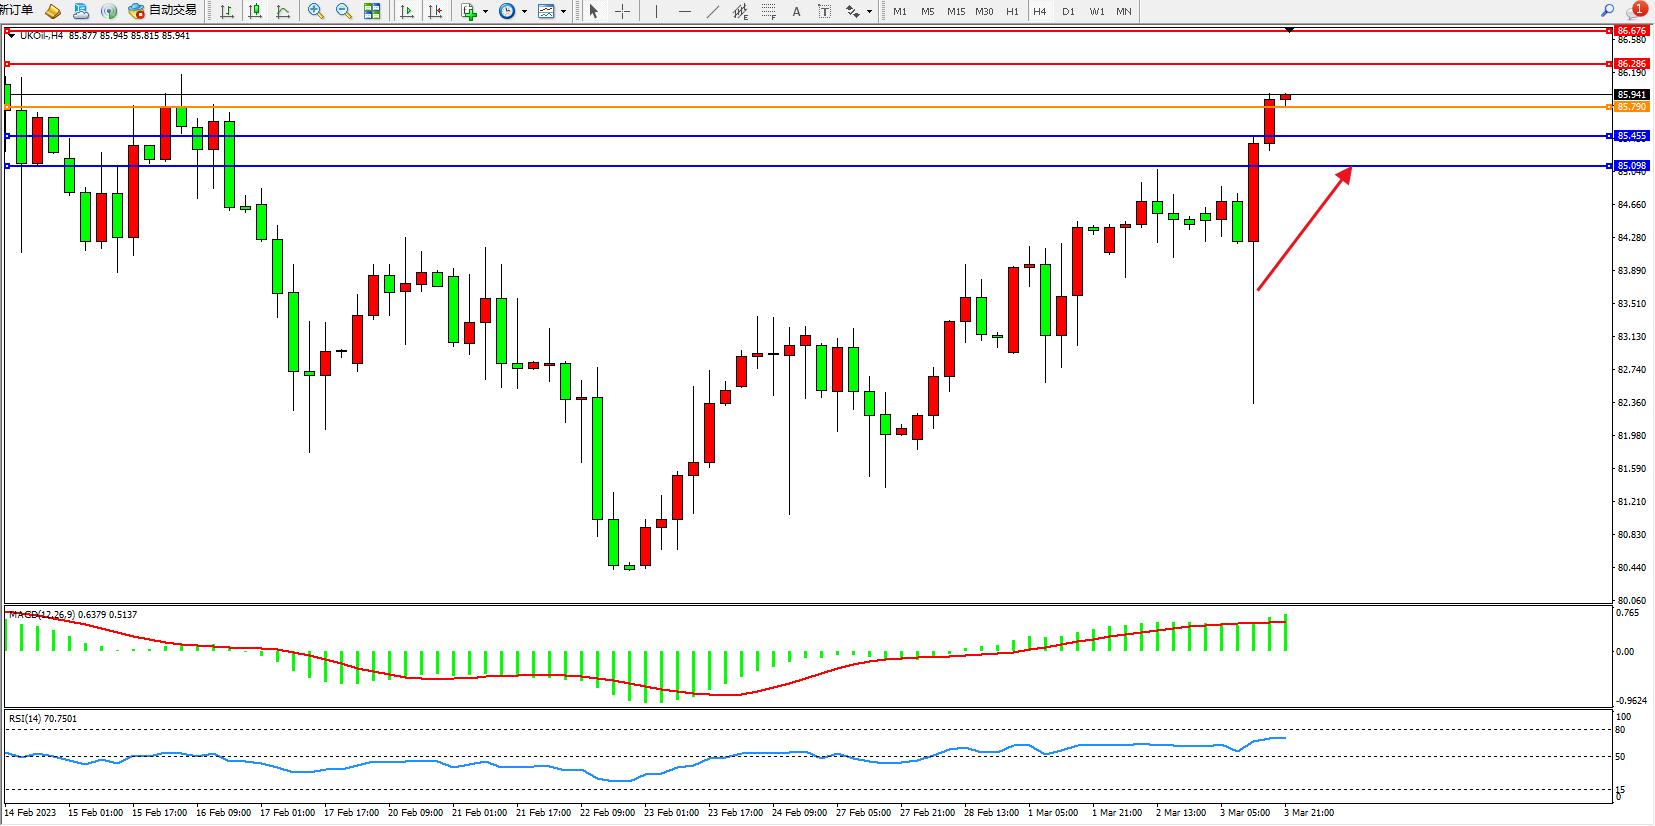Viewport: 1655px width, 826px height.
Task: Select the text label tool
Action: tap(796, 11)
